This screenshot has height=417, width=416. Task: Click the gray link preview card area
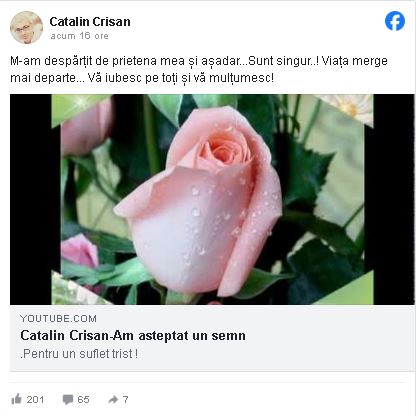tap(212, 338)
